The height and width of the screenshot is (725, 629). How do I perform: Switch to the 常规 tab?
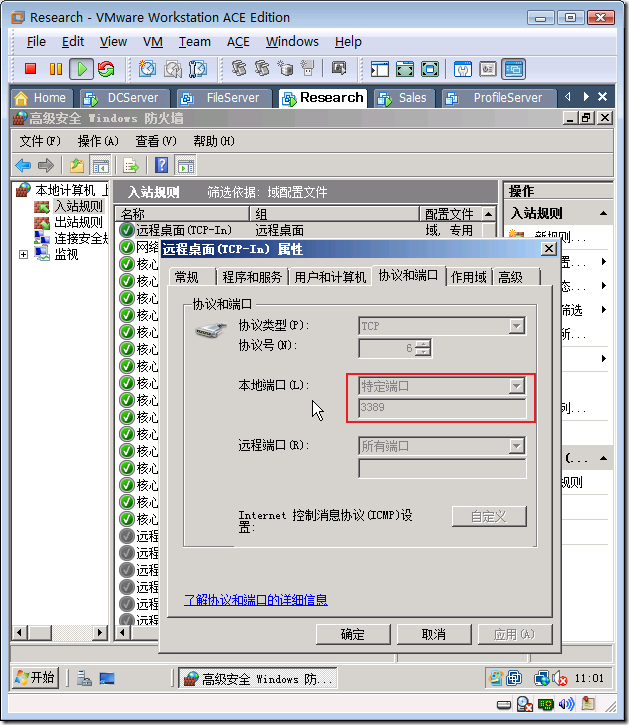coord(187,277)
